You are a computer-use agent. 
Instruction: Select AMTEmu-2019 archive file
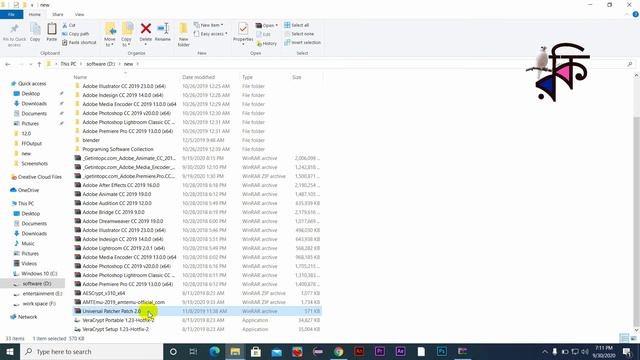pos(123,302)
